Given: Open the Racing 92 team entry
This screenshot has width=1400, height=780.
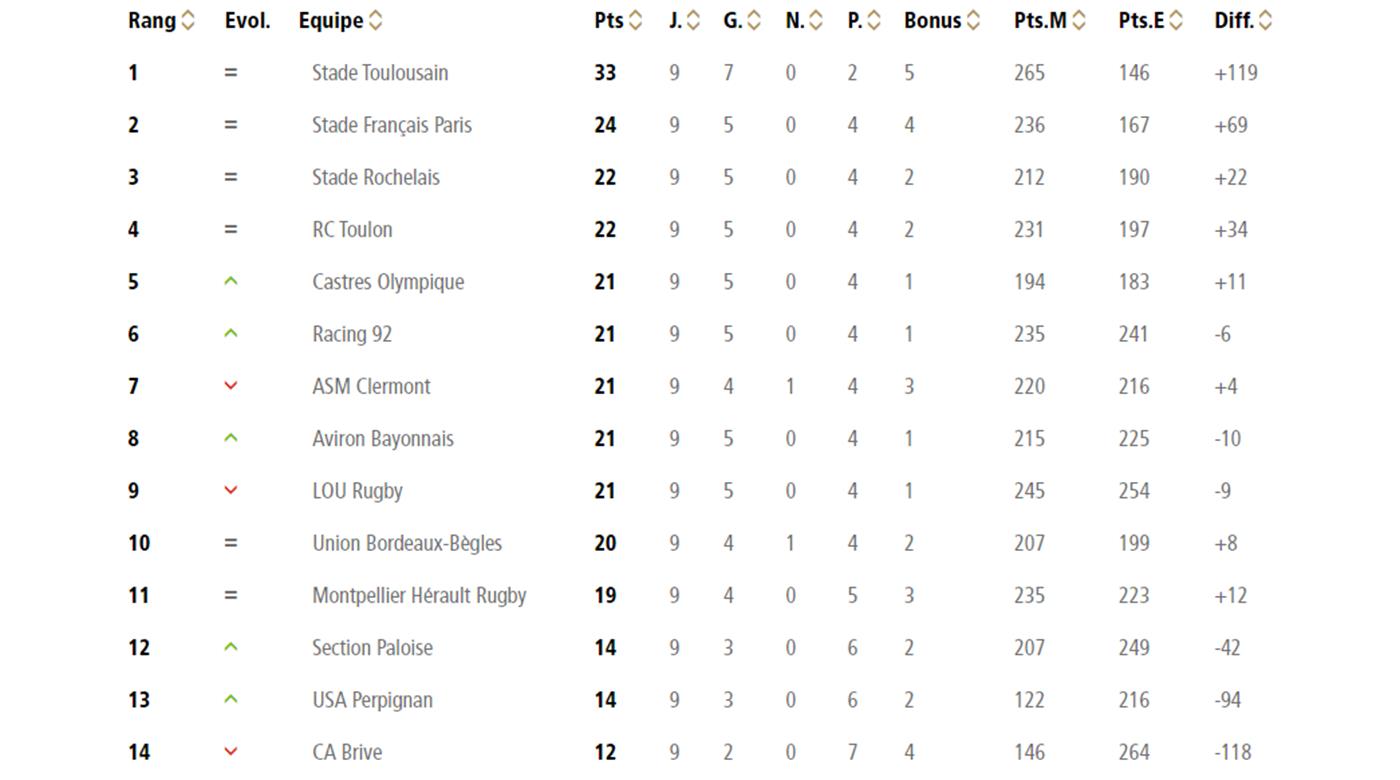Looking at the screenshot, I should (x=355, y=333).
